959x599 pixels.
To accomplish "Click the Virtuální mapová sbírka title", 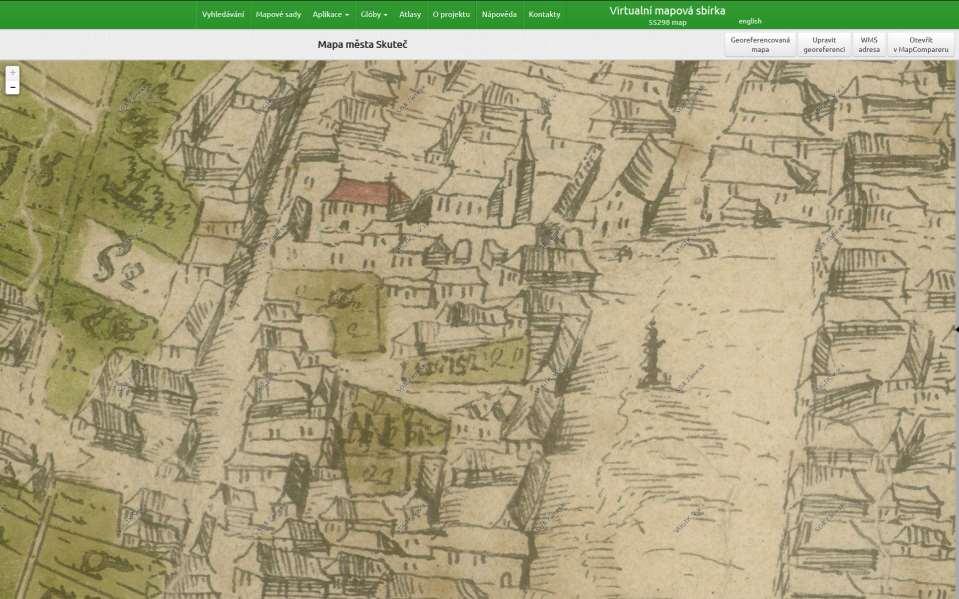I will click(x=667, y=10).
